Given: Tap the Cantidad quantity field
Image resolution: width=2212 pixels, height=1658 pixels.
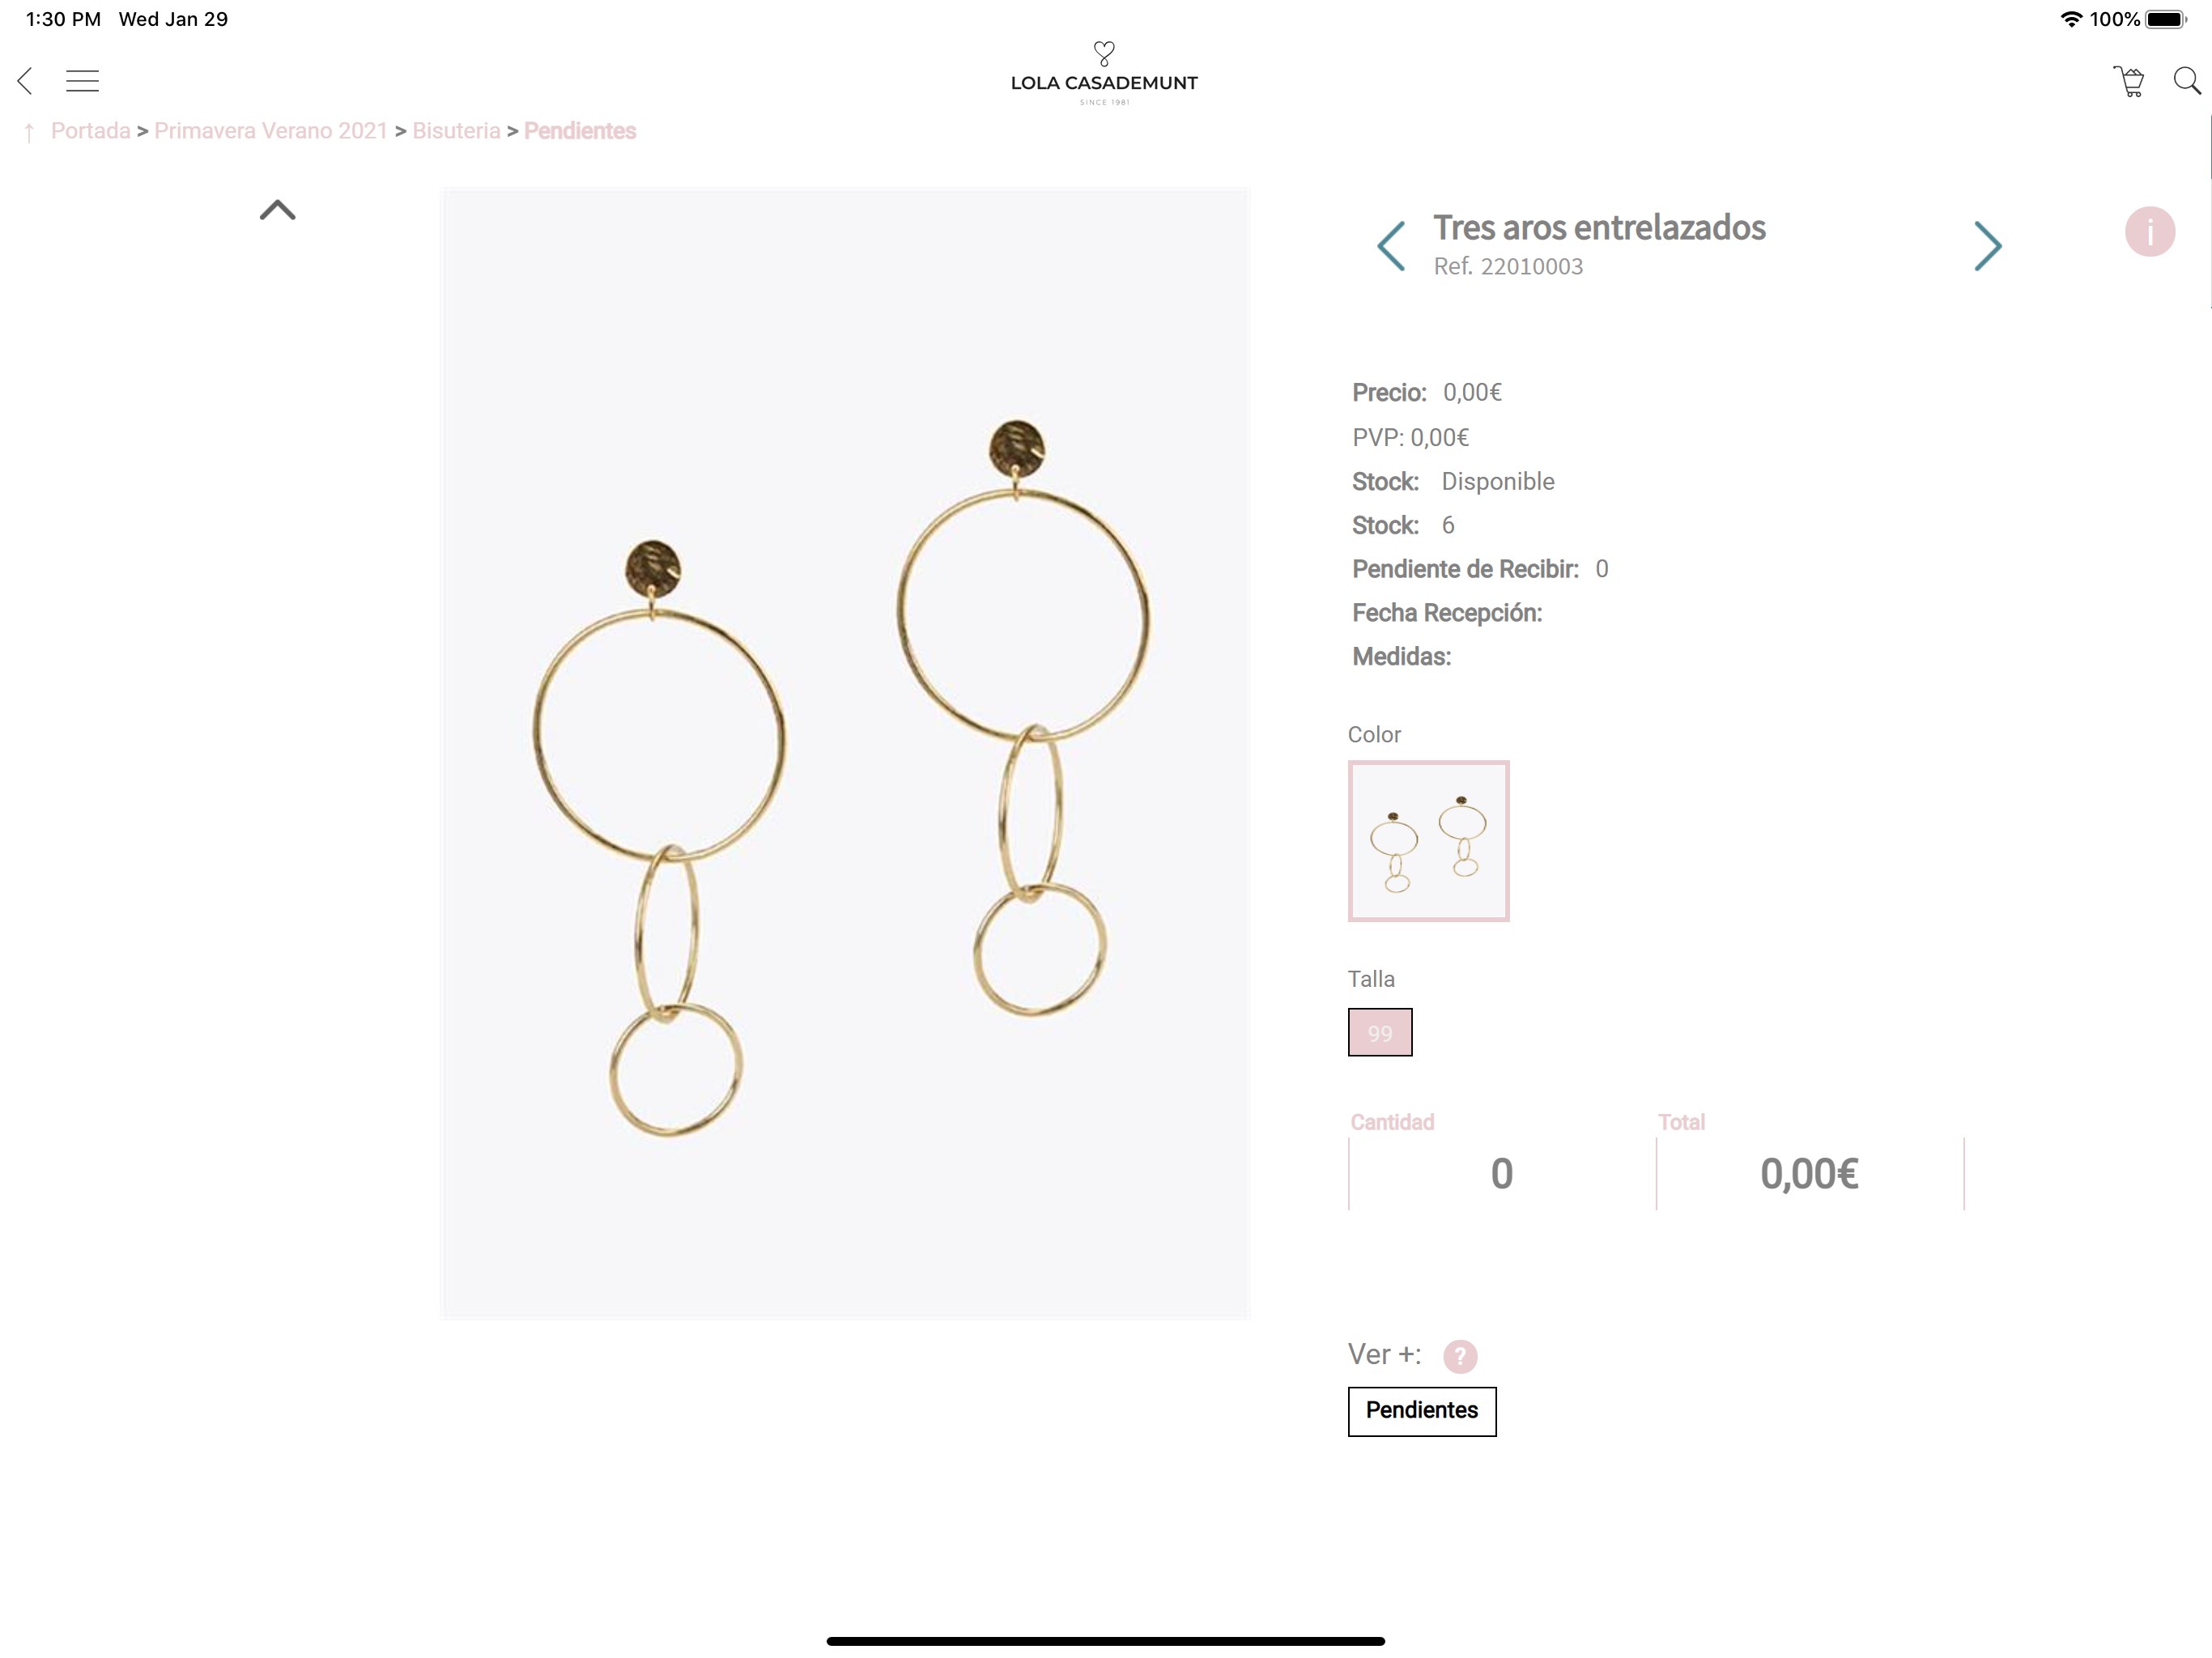Looking at the screenshot, I should tap(1502, 1173).
